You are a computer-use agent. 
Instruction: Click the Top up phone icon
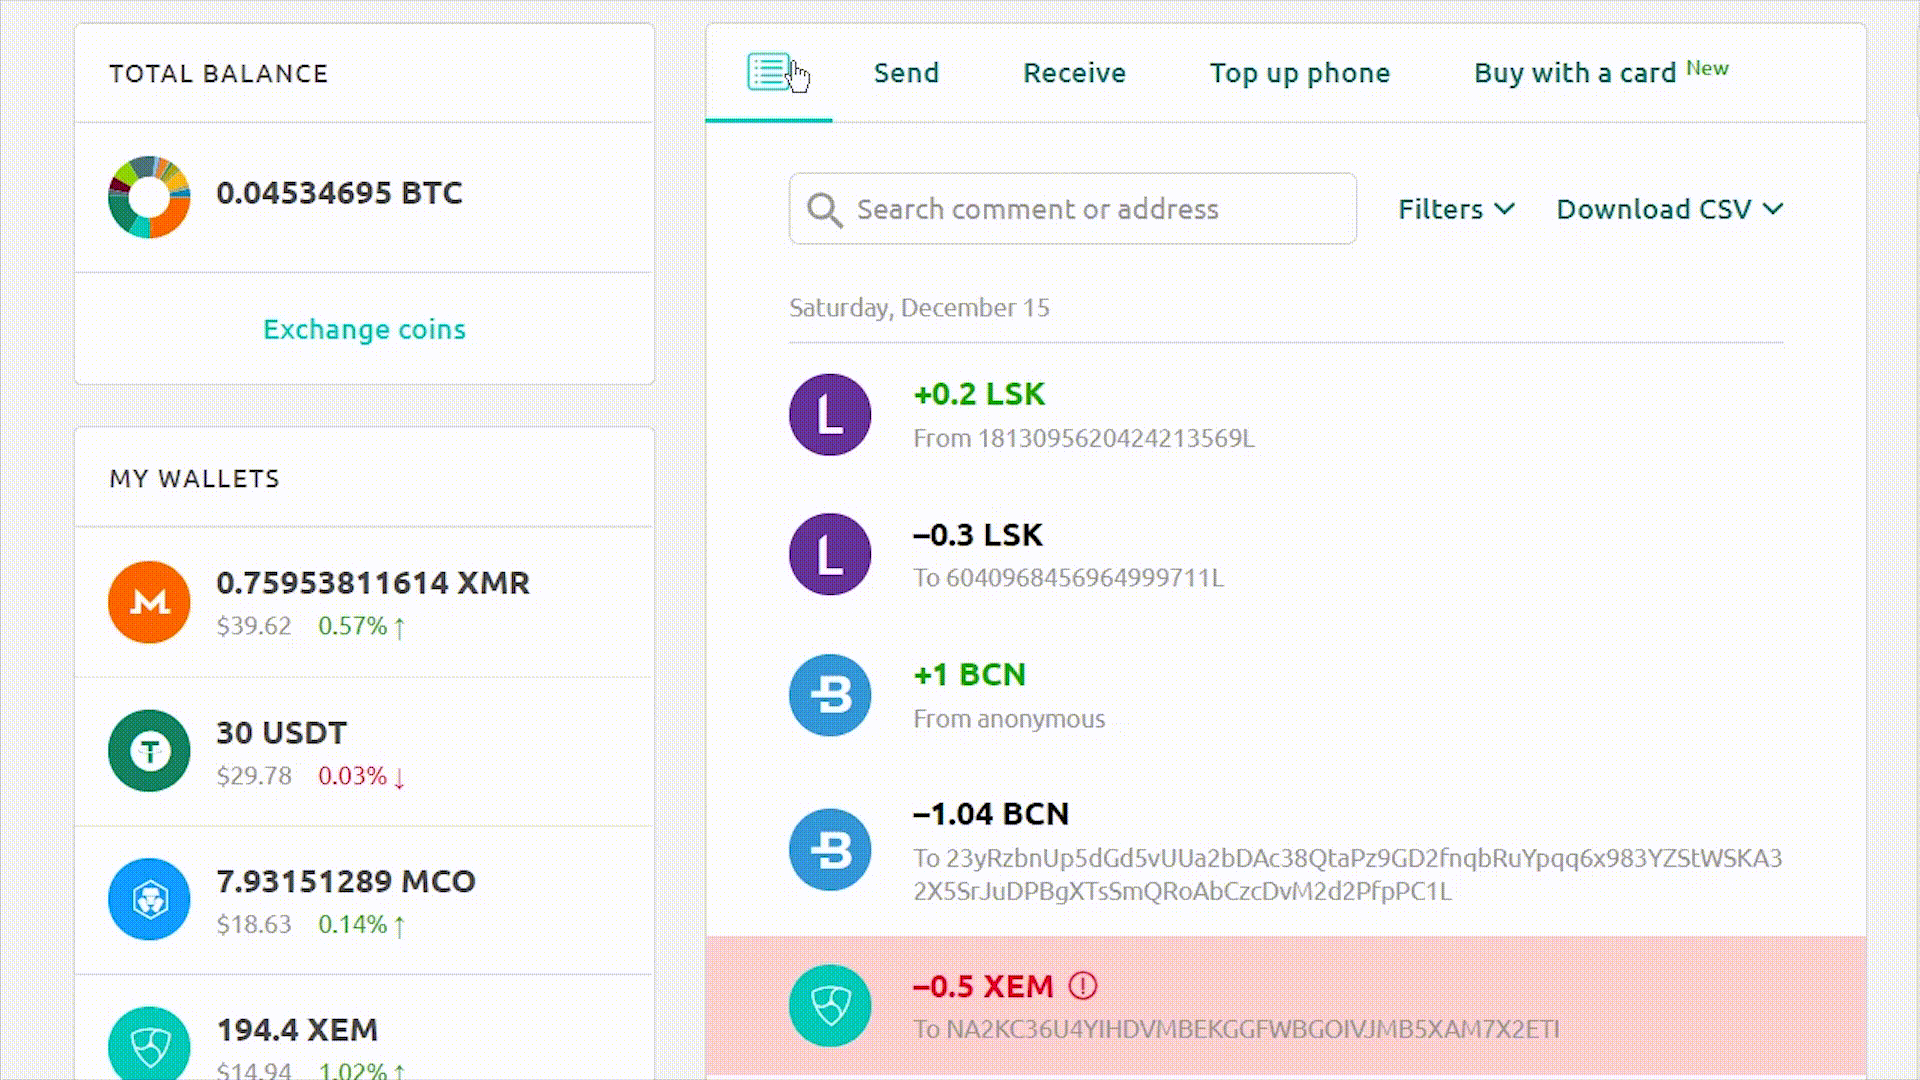[1299, 73]
